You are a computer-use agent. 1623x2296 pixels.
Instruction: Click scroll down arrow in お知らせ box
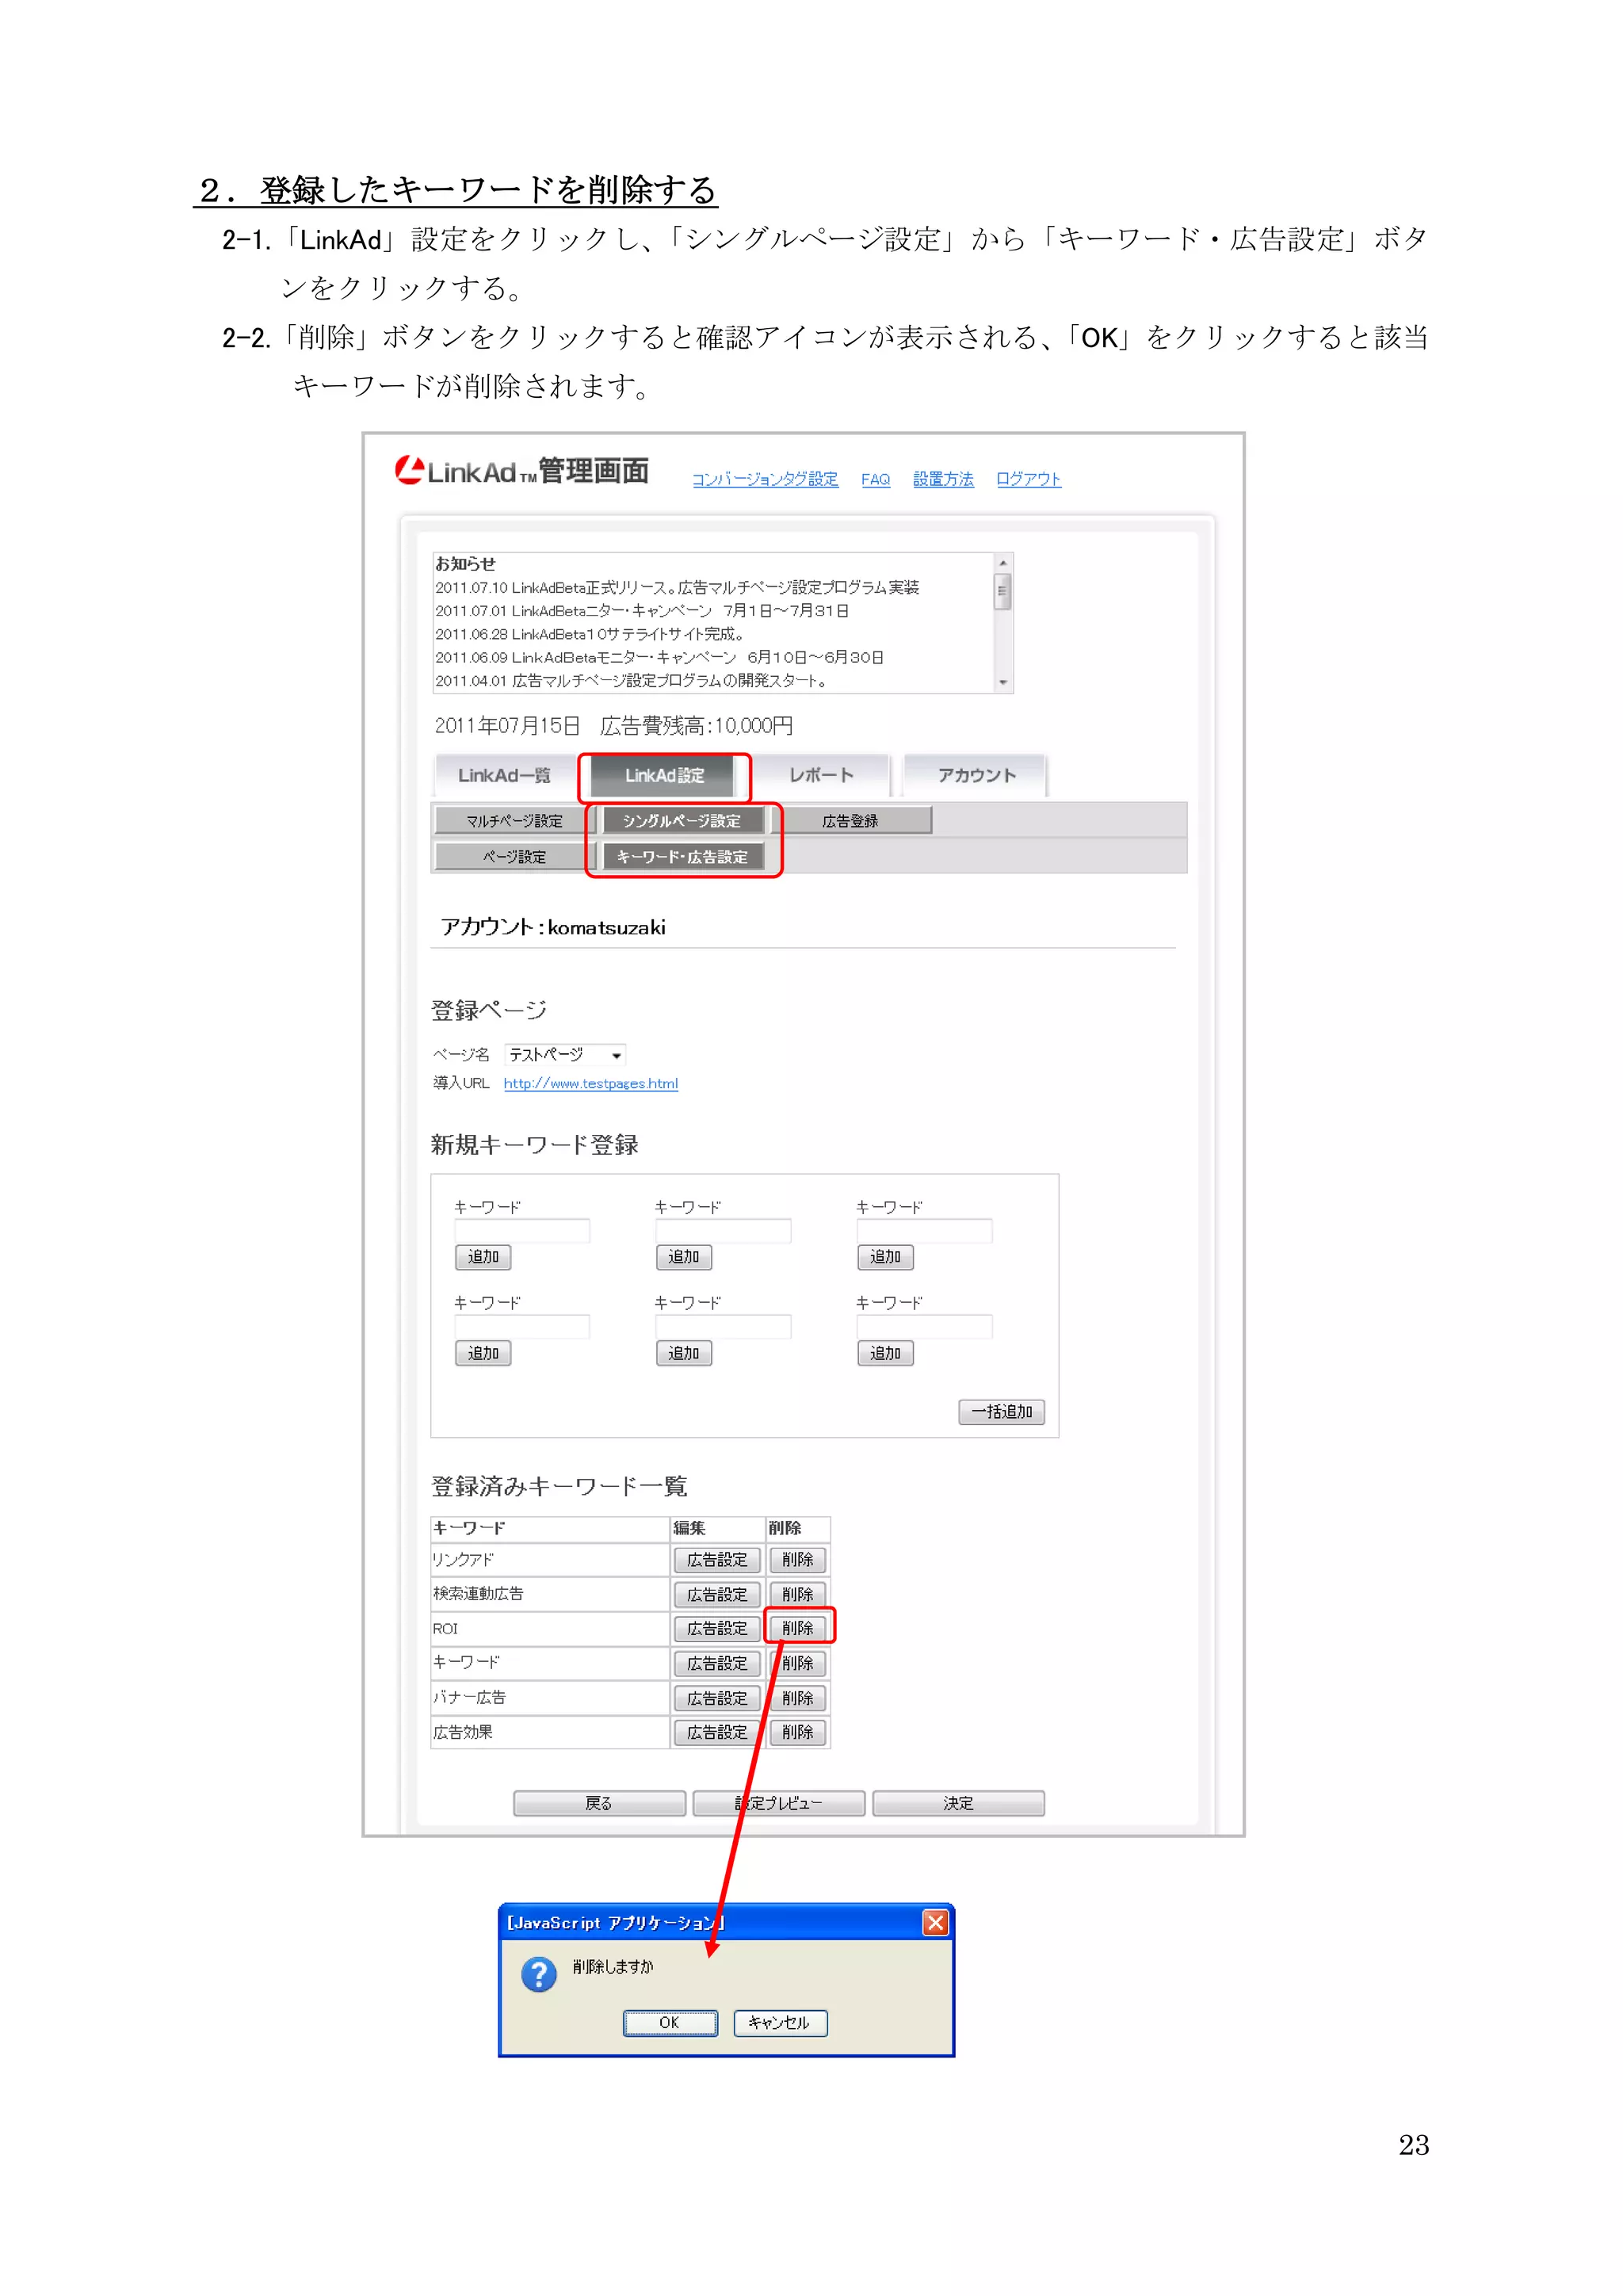pyautogui.click(x=1002, y=683)
